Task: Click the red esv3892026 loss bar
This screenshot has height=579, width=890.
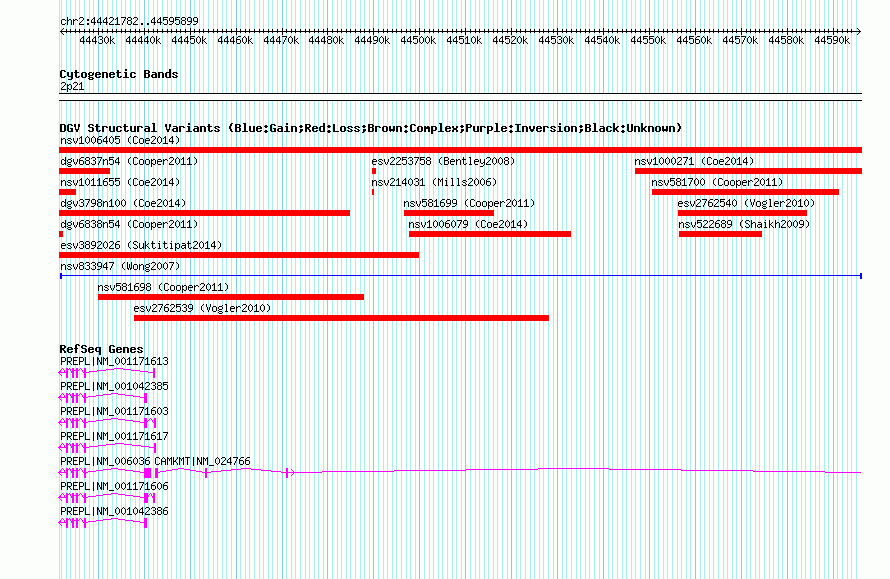Action: coord(239,255)
